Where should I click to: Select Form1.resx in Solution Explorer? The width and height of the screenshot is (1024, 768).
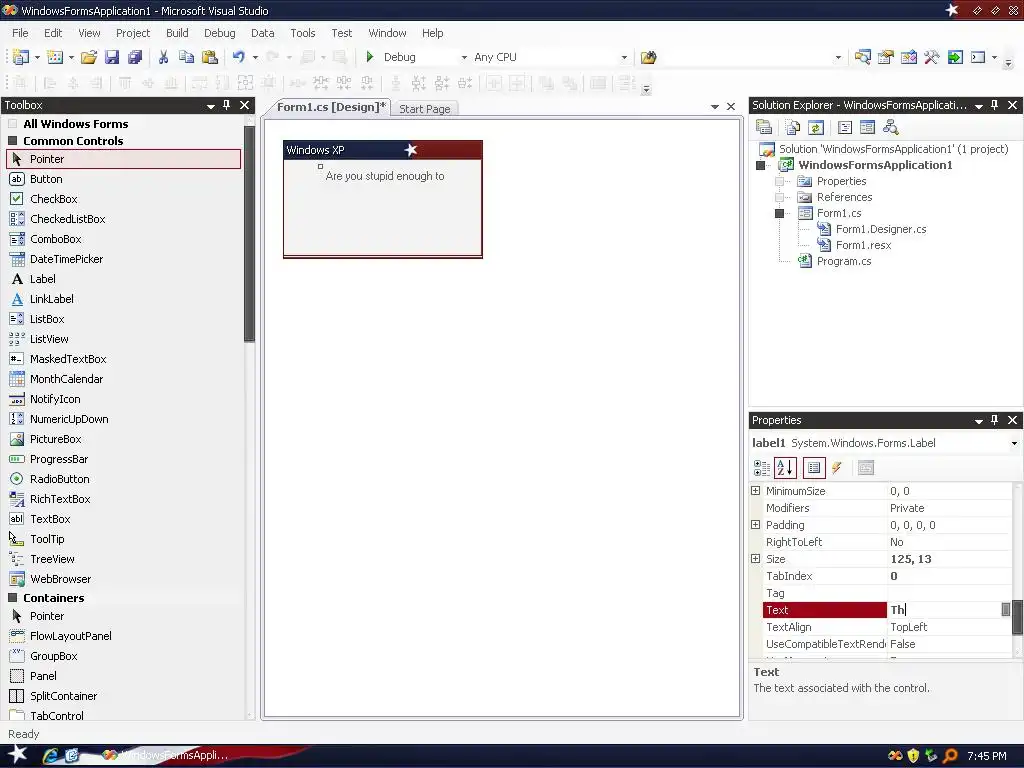tap(863, 245)
